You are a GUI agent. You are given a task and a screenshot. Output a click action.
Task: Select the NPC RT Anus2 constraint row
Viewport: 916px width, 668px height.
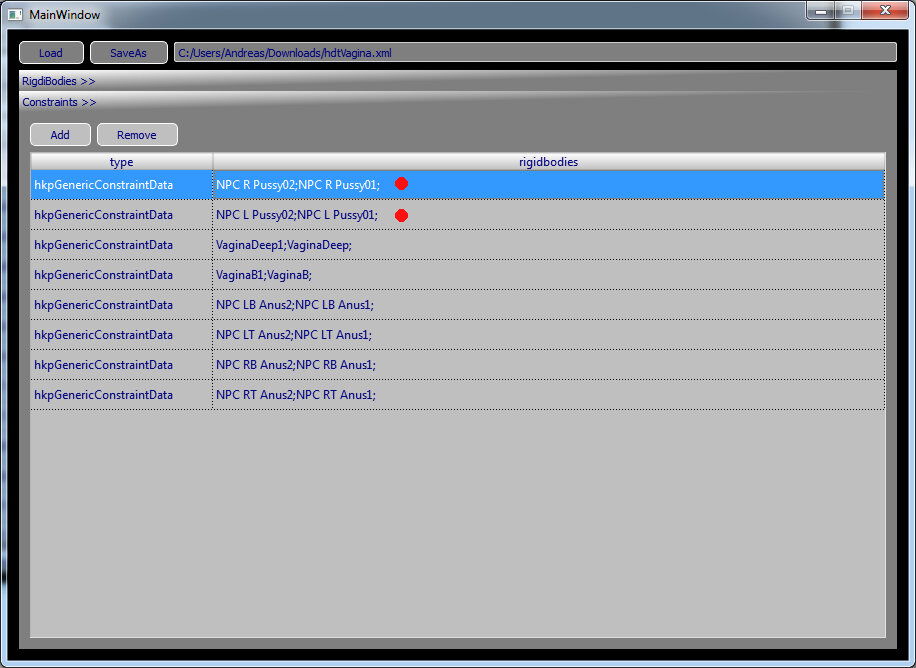click(x=295, y=395)
